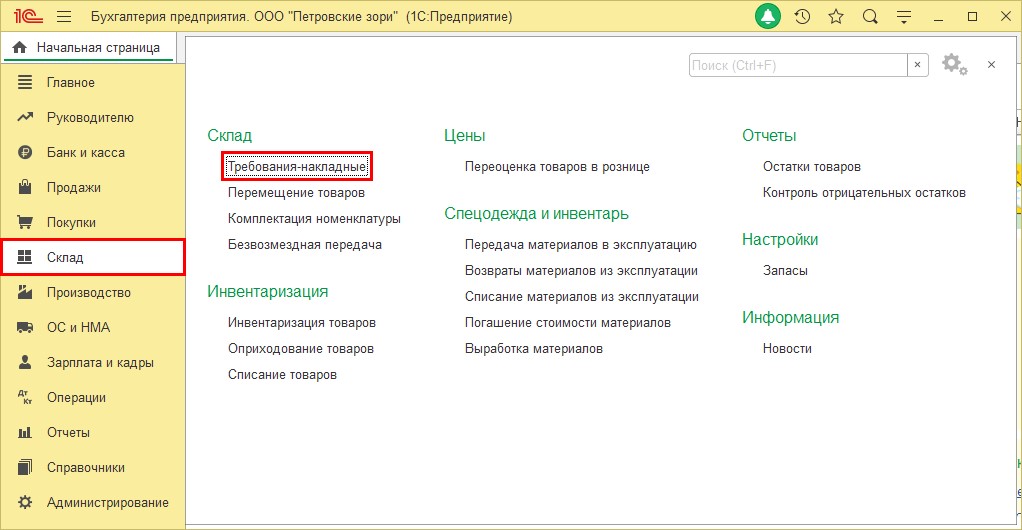Click the Продажи shopping bag icon

click(x=25, y=187)
